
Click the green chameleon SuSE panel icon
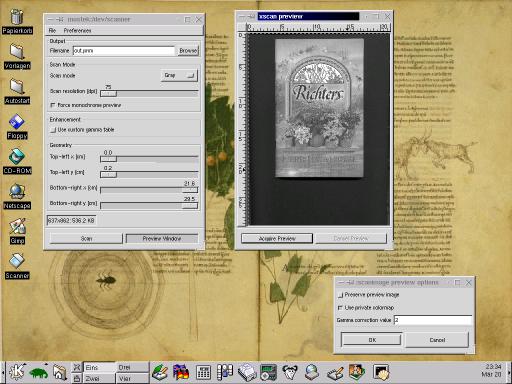[38, 373]
